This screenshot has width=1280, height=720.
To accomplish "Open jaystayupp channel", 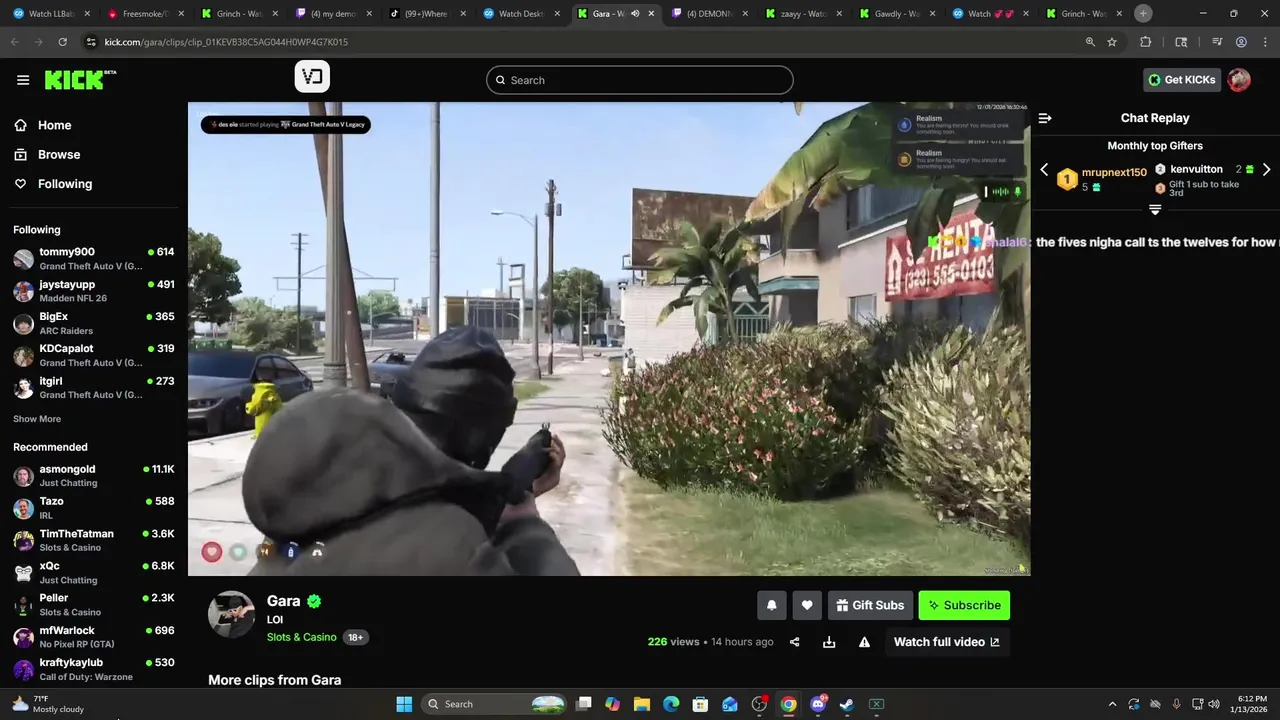I will (x=94, y=291).
